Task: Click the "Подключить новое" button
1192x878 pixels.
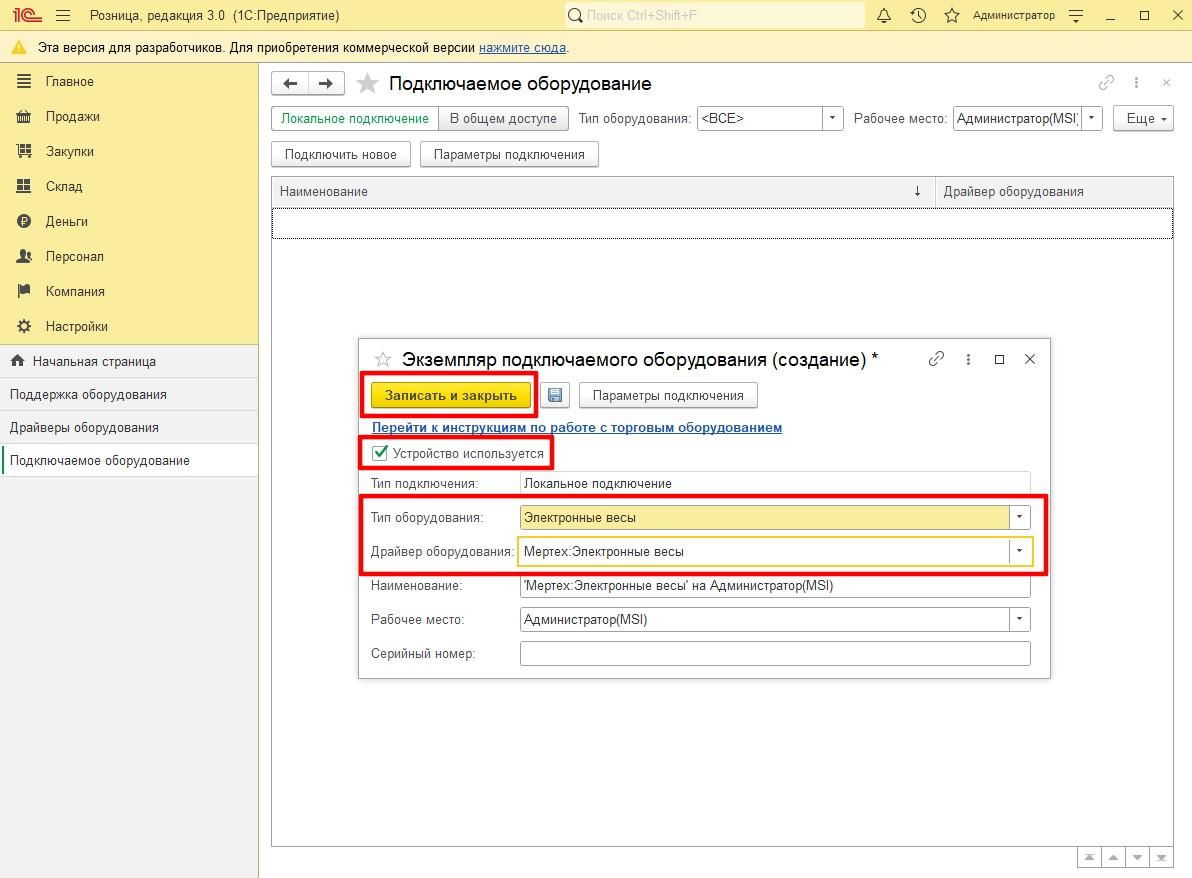Action: pos(340,154)
